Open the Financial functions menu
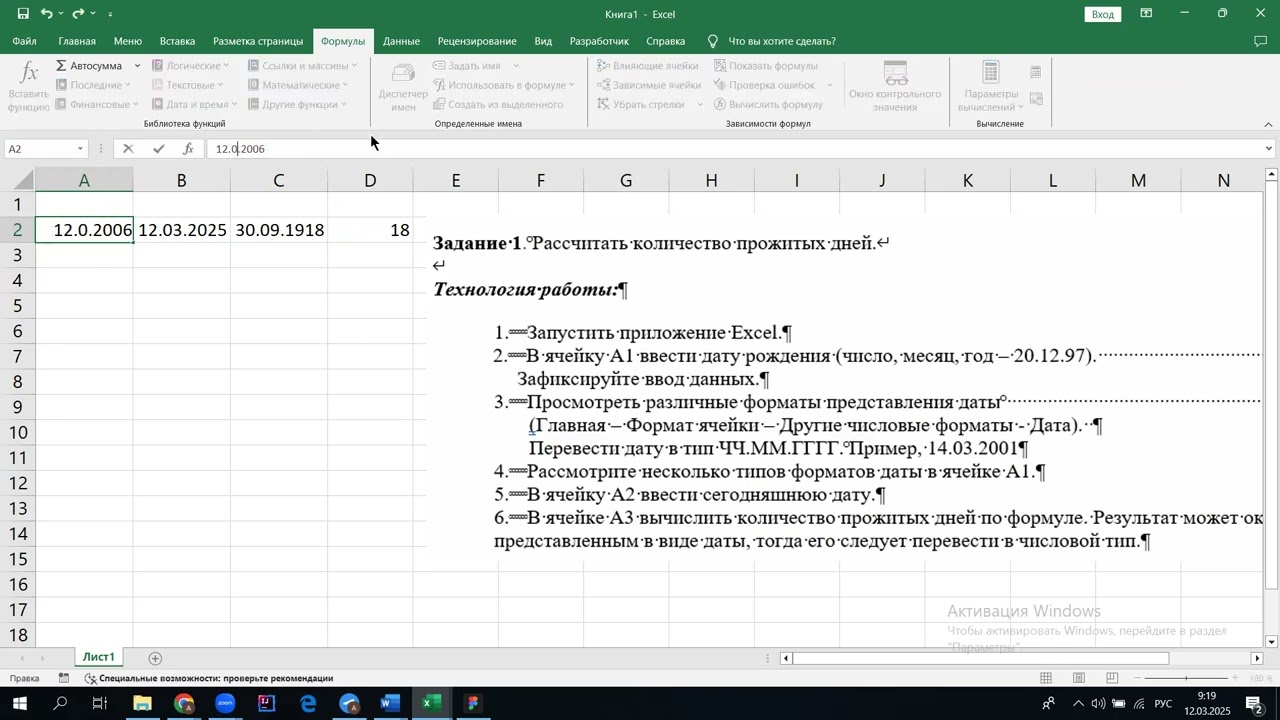The width and height of the screenshot is (1280, 720). pyautogui.click(x=98, y=104)
